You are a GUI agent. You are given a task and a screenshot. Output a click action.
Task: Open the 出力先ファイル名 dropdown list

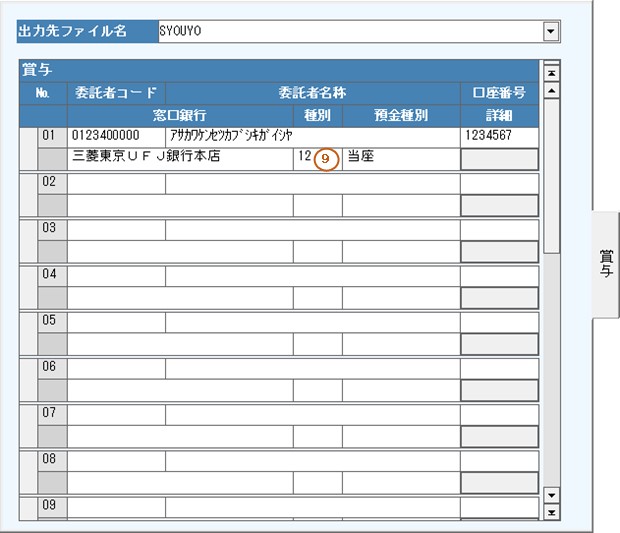point(549,32)
